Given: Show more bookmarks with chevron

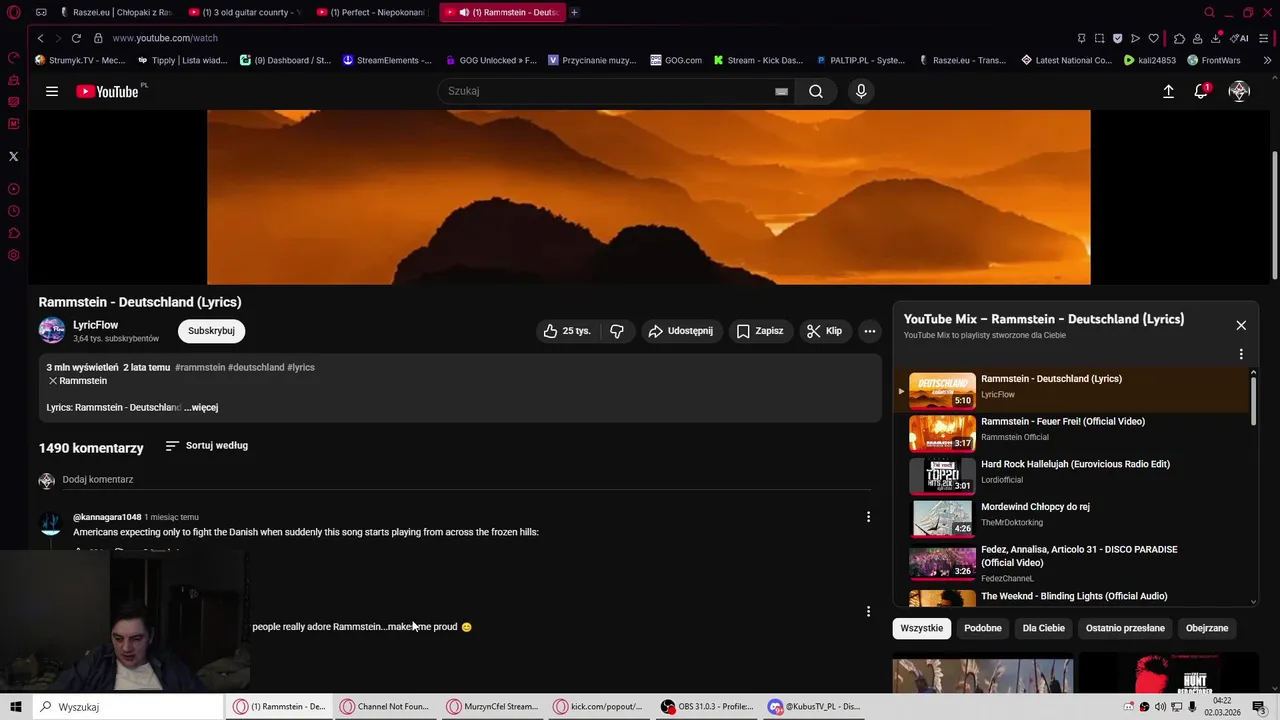Looking at the screenshot, I should point(1268,60).
